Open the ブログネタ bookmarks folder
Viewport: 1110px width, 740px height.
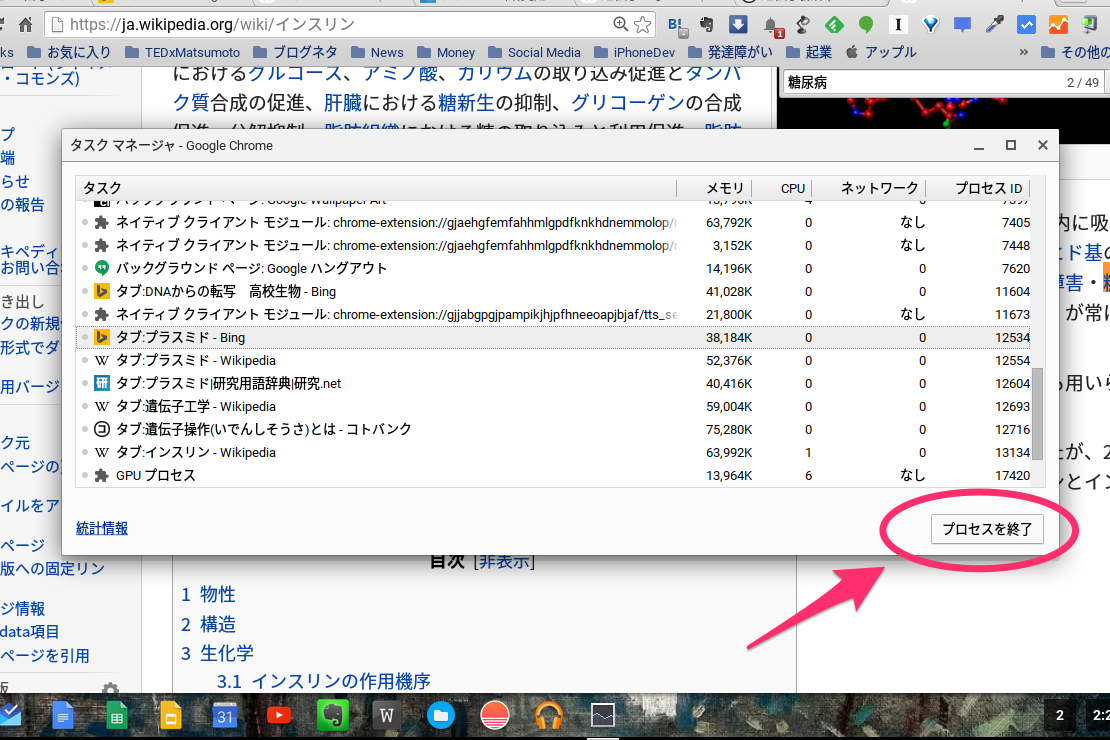(x=294, y=52)
